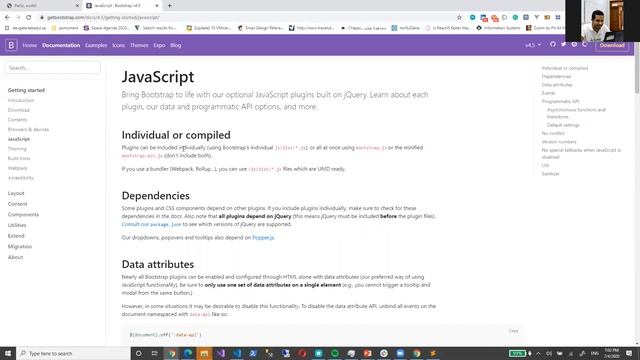The image size is (640, 360).
Task: Open the Open Collective icon in navbar
Action: [584, 44]
